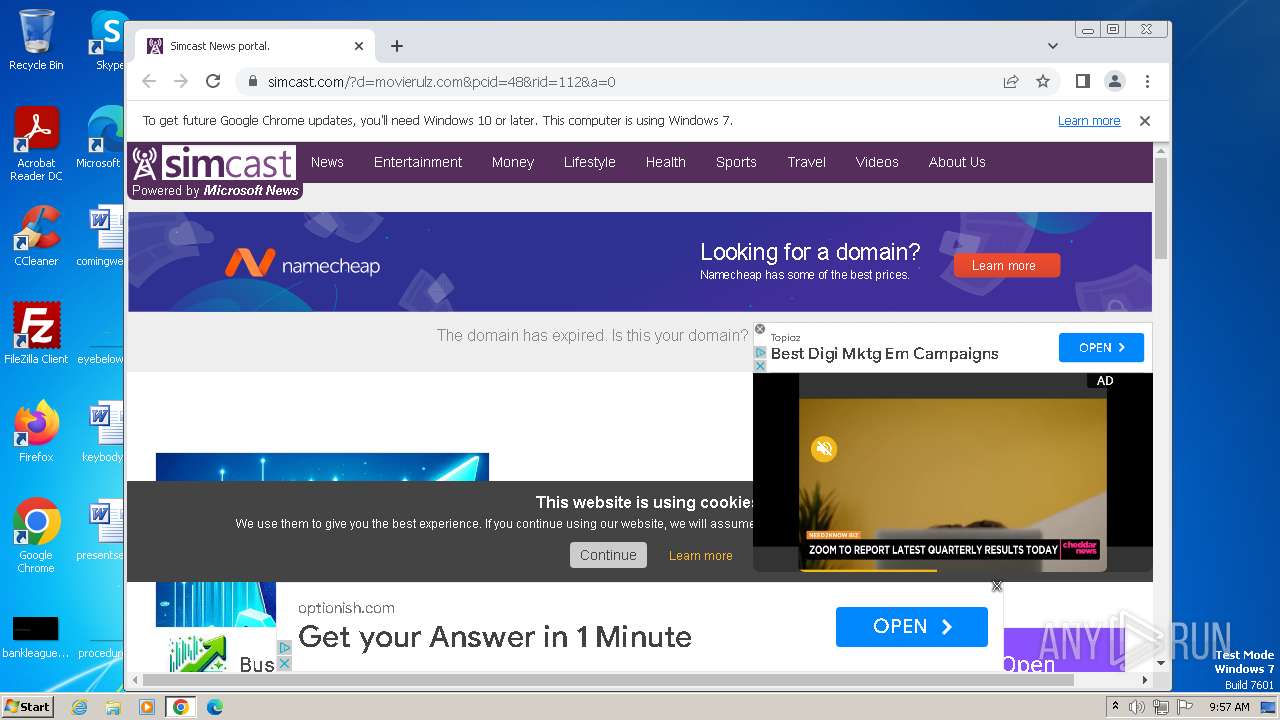This screenshot has height=720, width=1280.
Task: Open the Health section
Action: pos(666,162)
